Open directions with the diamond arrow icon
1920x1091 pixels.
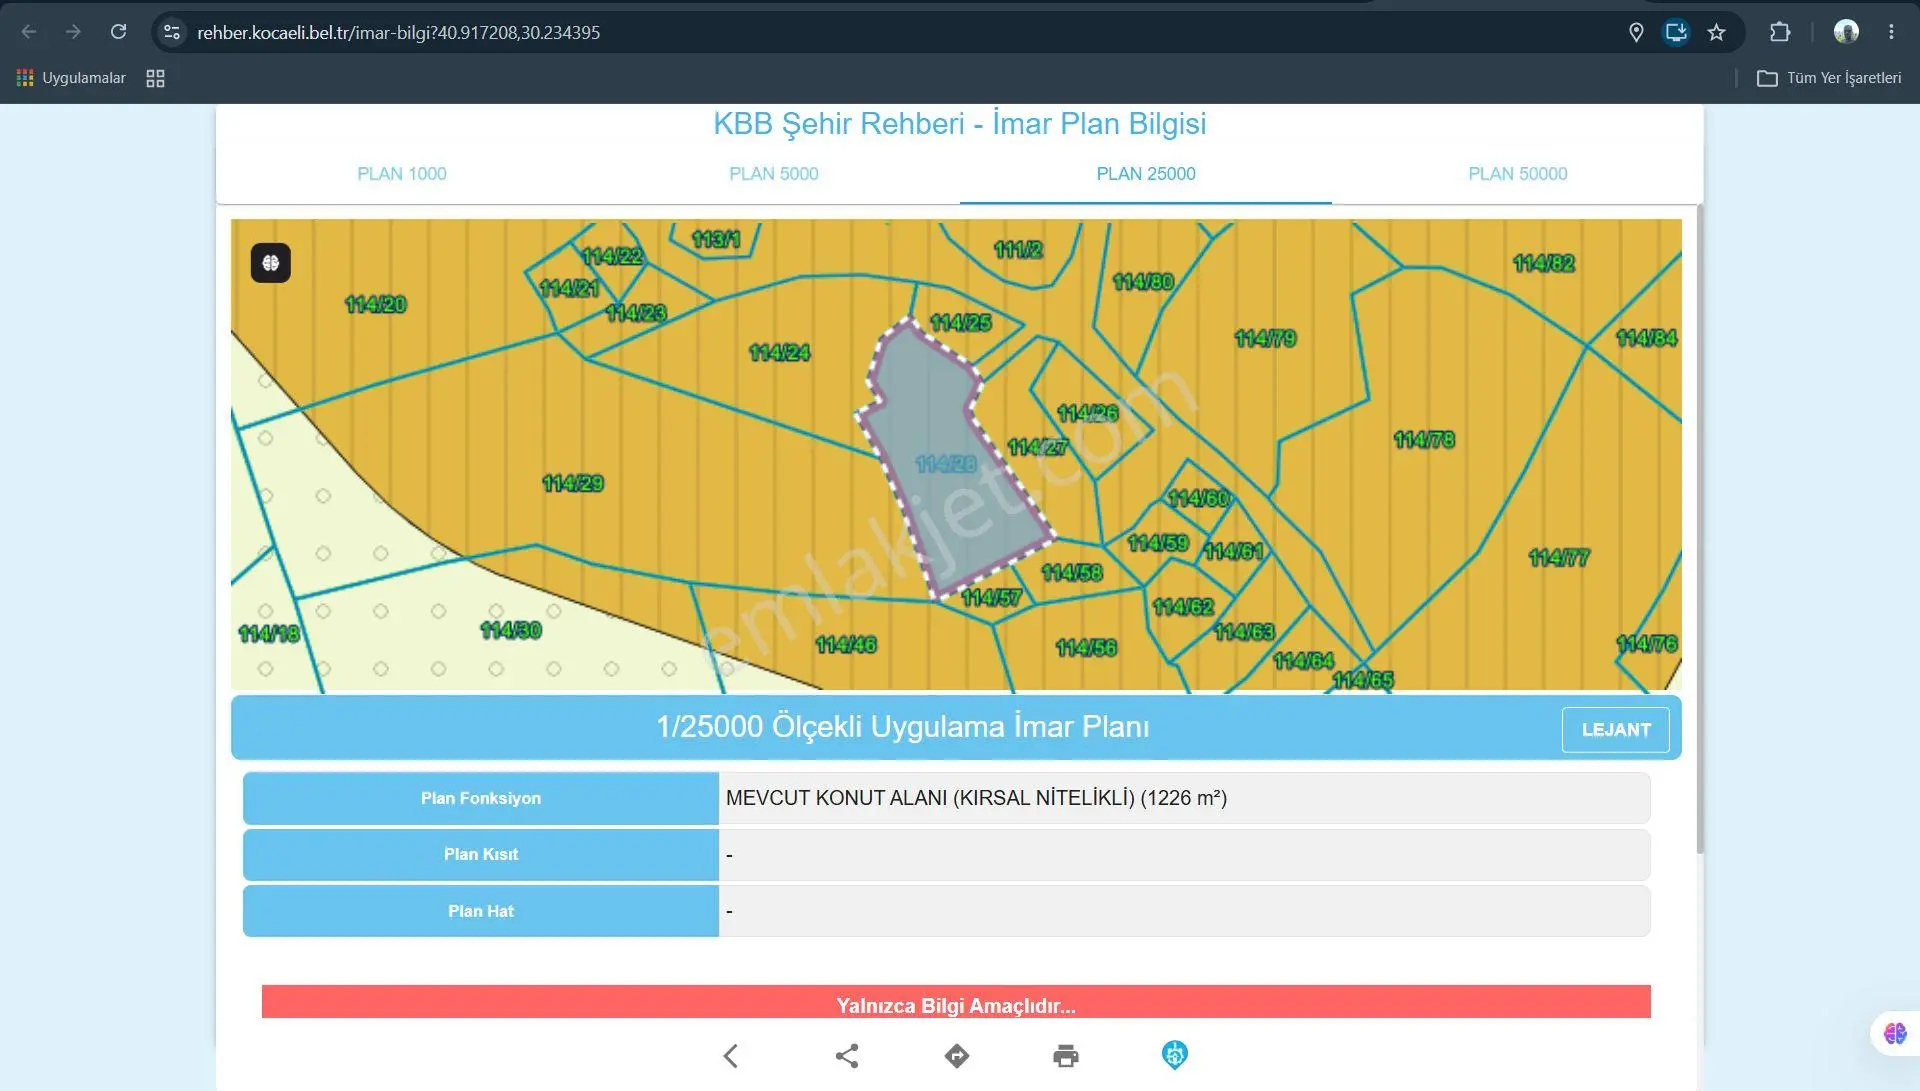(x=957, y=1056)
